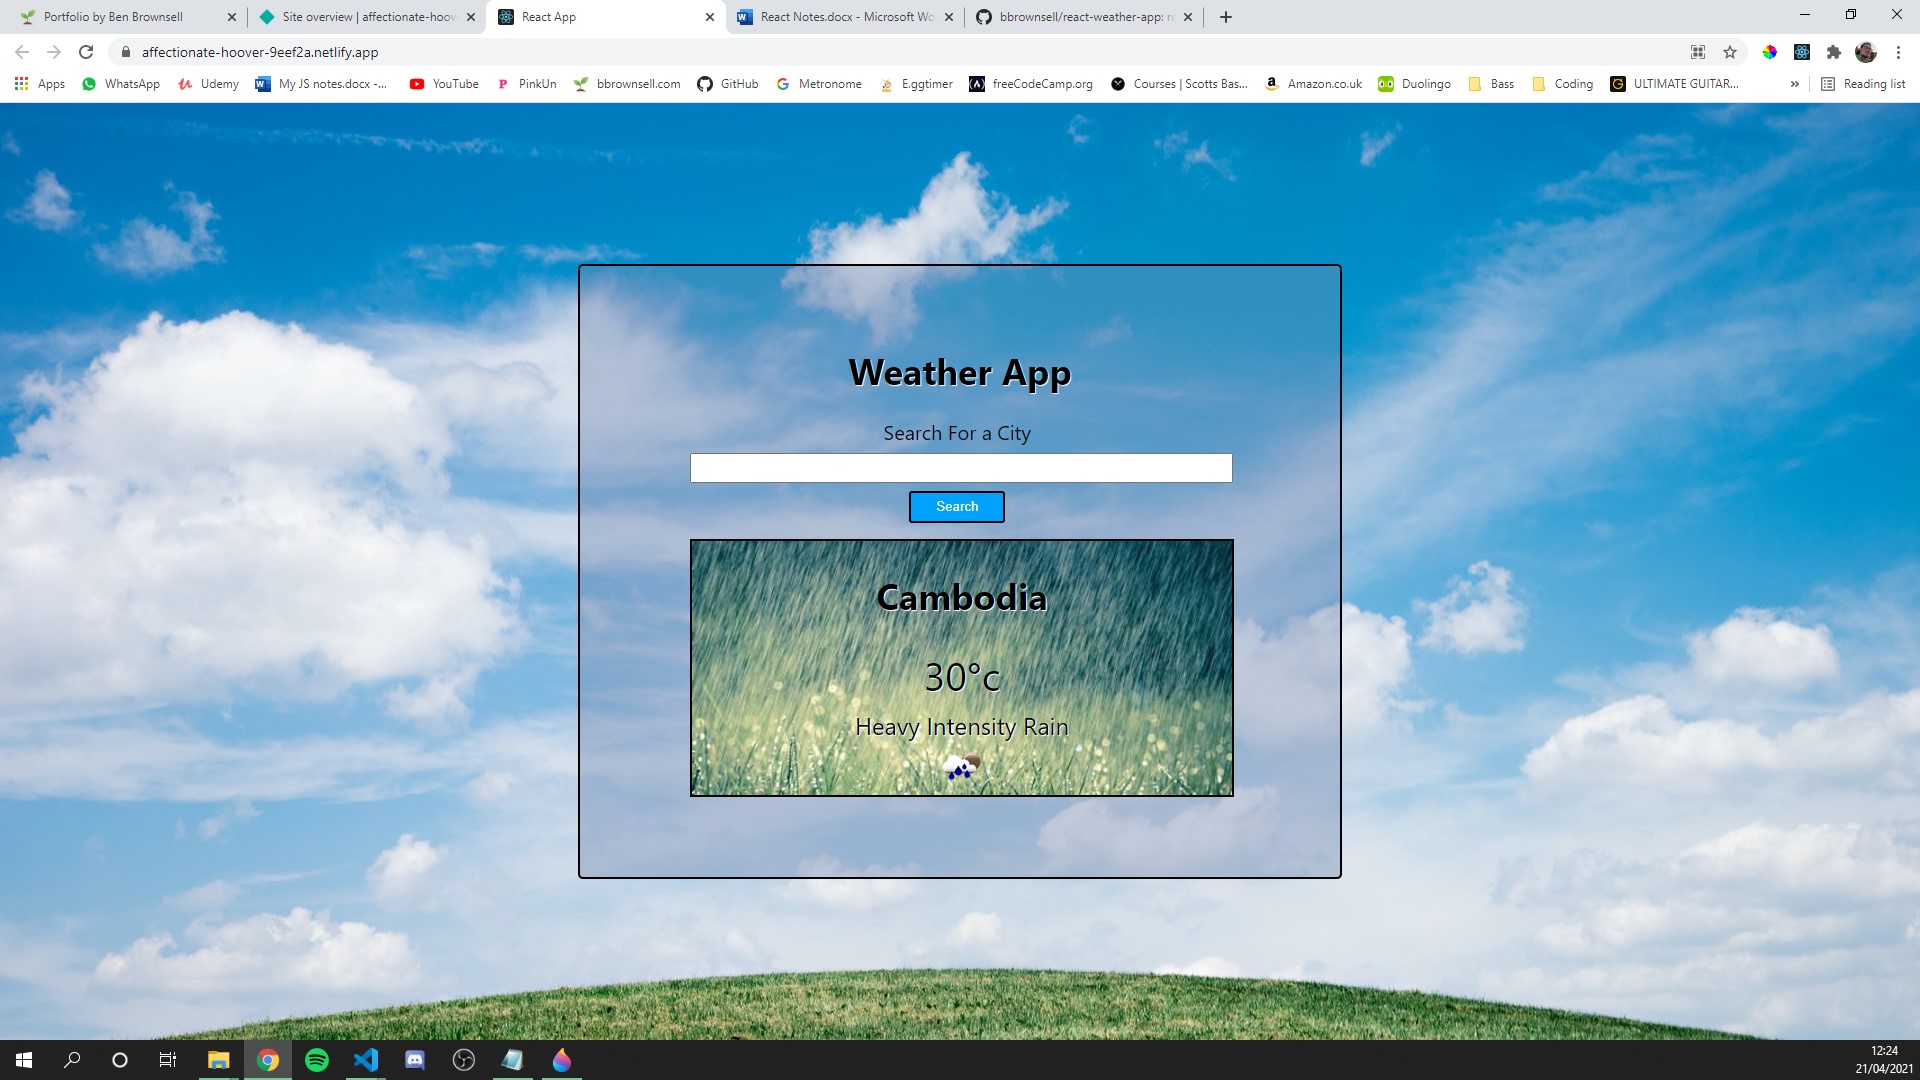Bookmark this page with the star
The image size is (1920, 1080).
click(1730, 52)
